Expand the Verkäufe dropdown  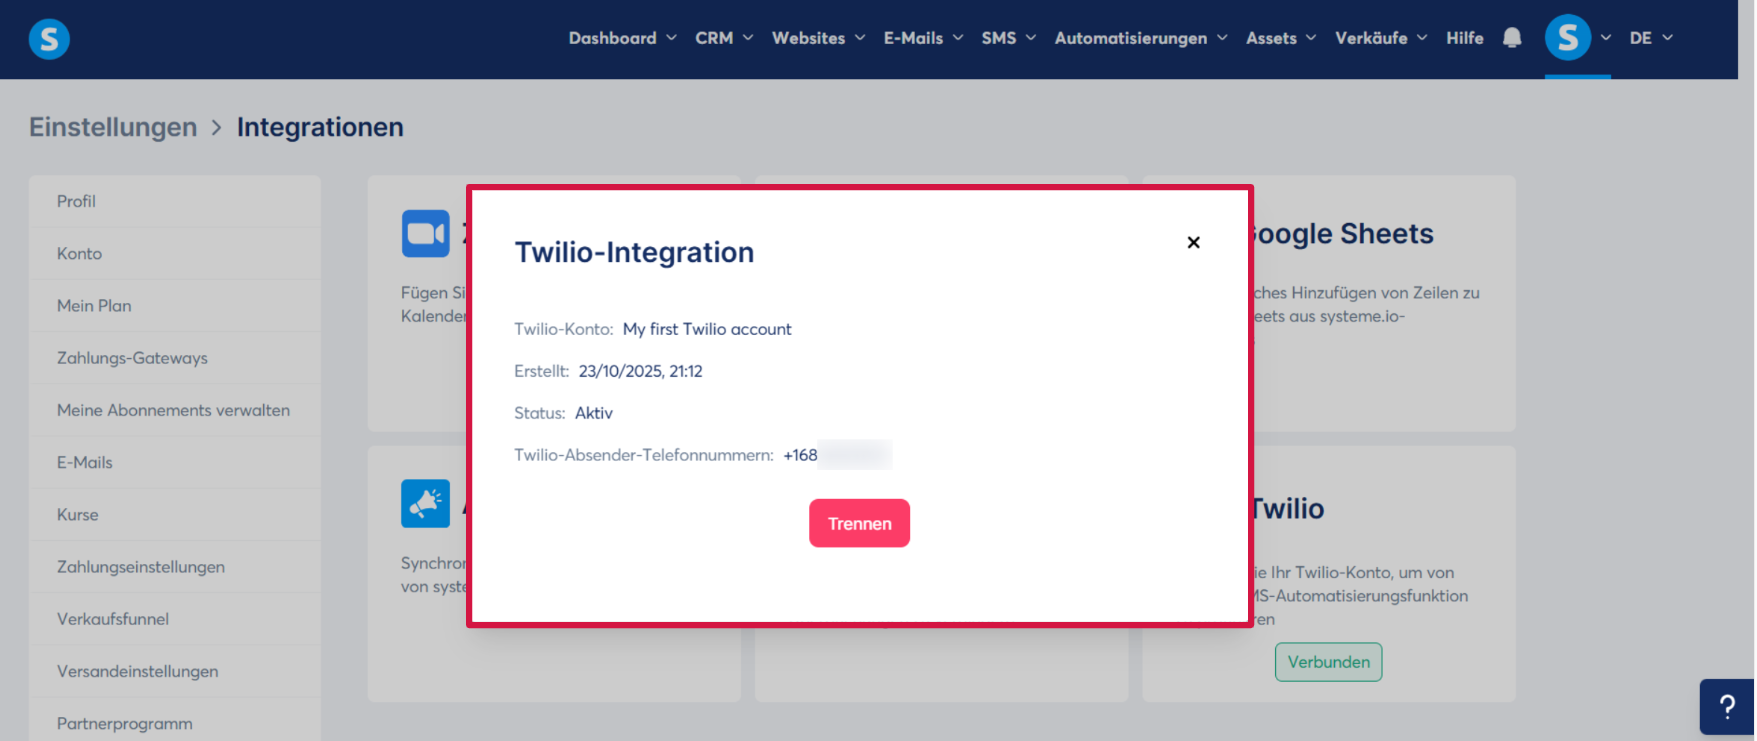pyautogui.click(x=1381, y=38)
